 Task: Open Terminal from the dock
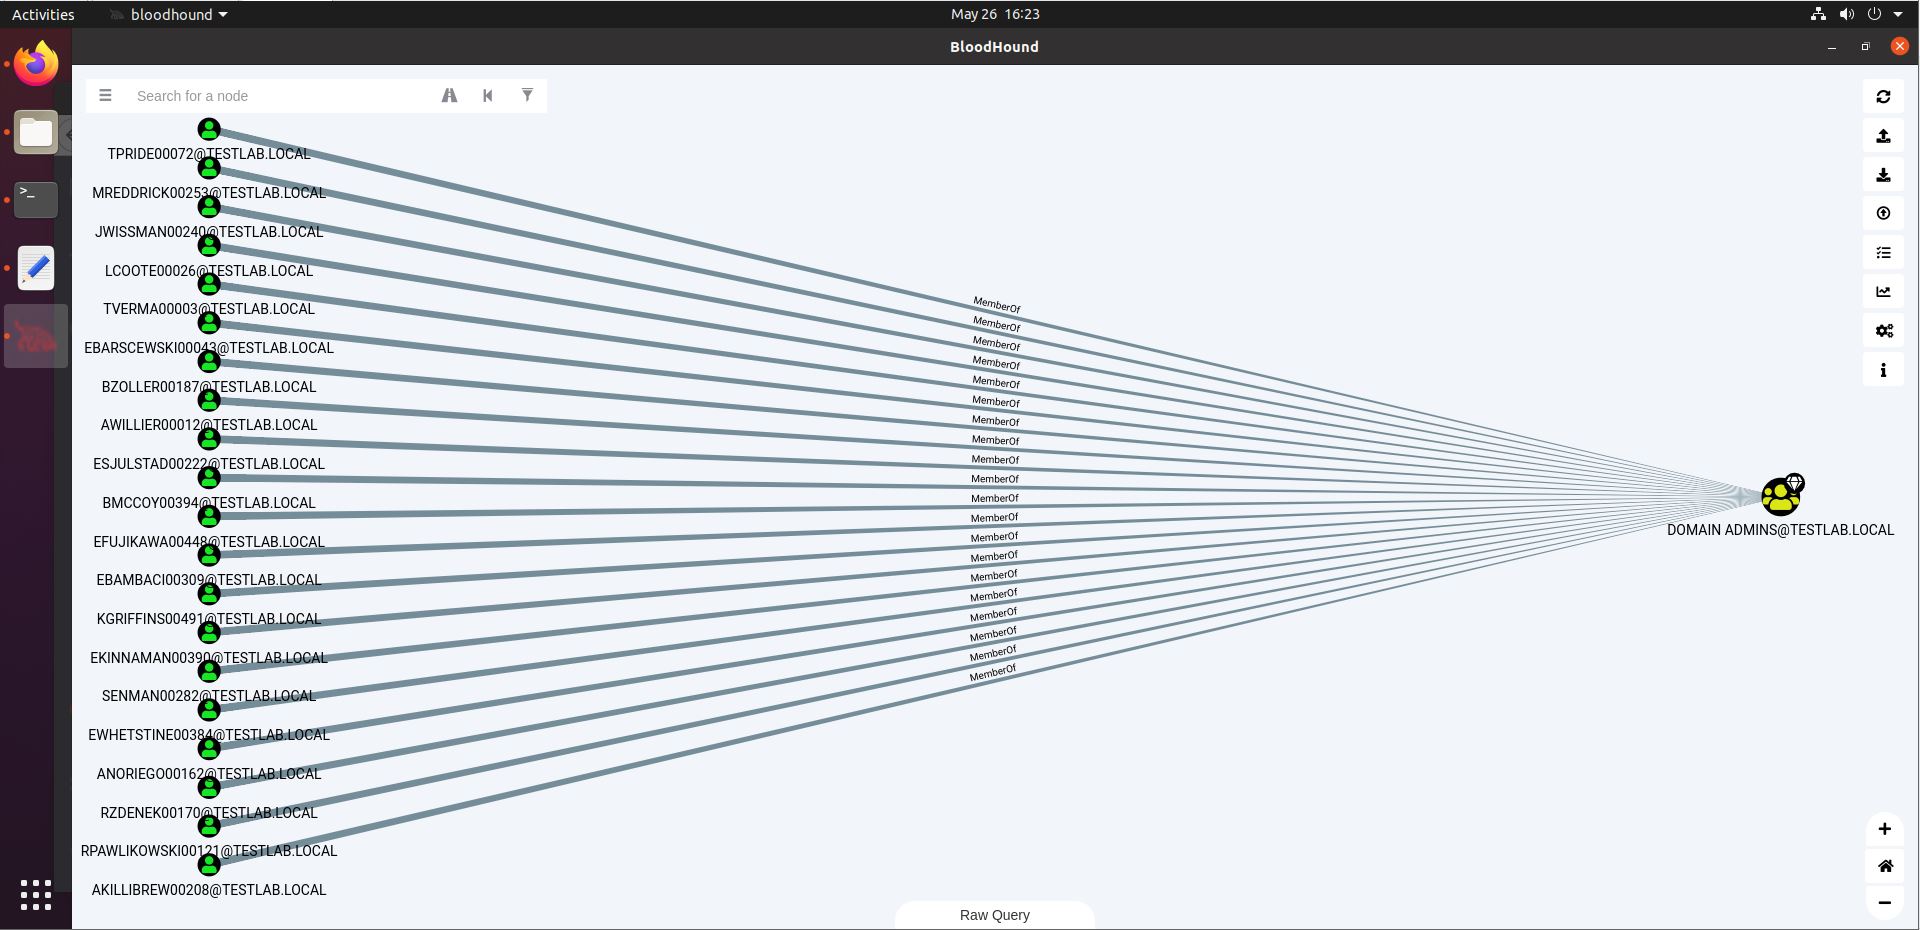point(36,200)
